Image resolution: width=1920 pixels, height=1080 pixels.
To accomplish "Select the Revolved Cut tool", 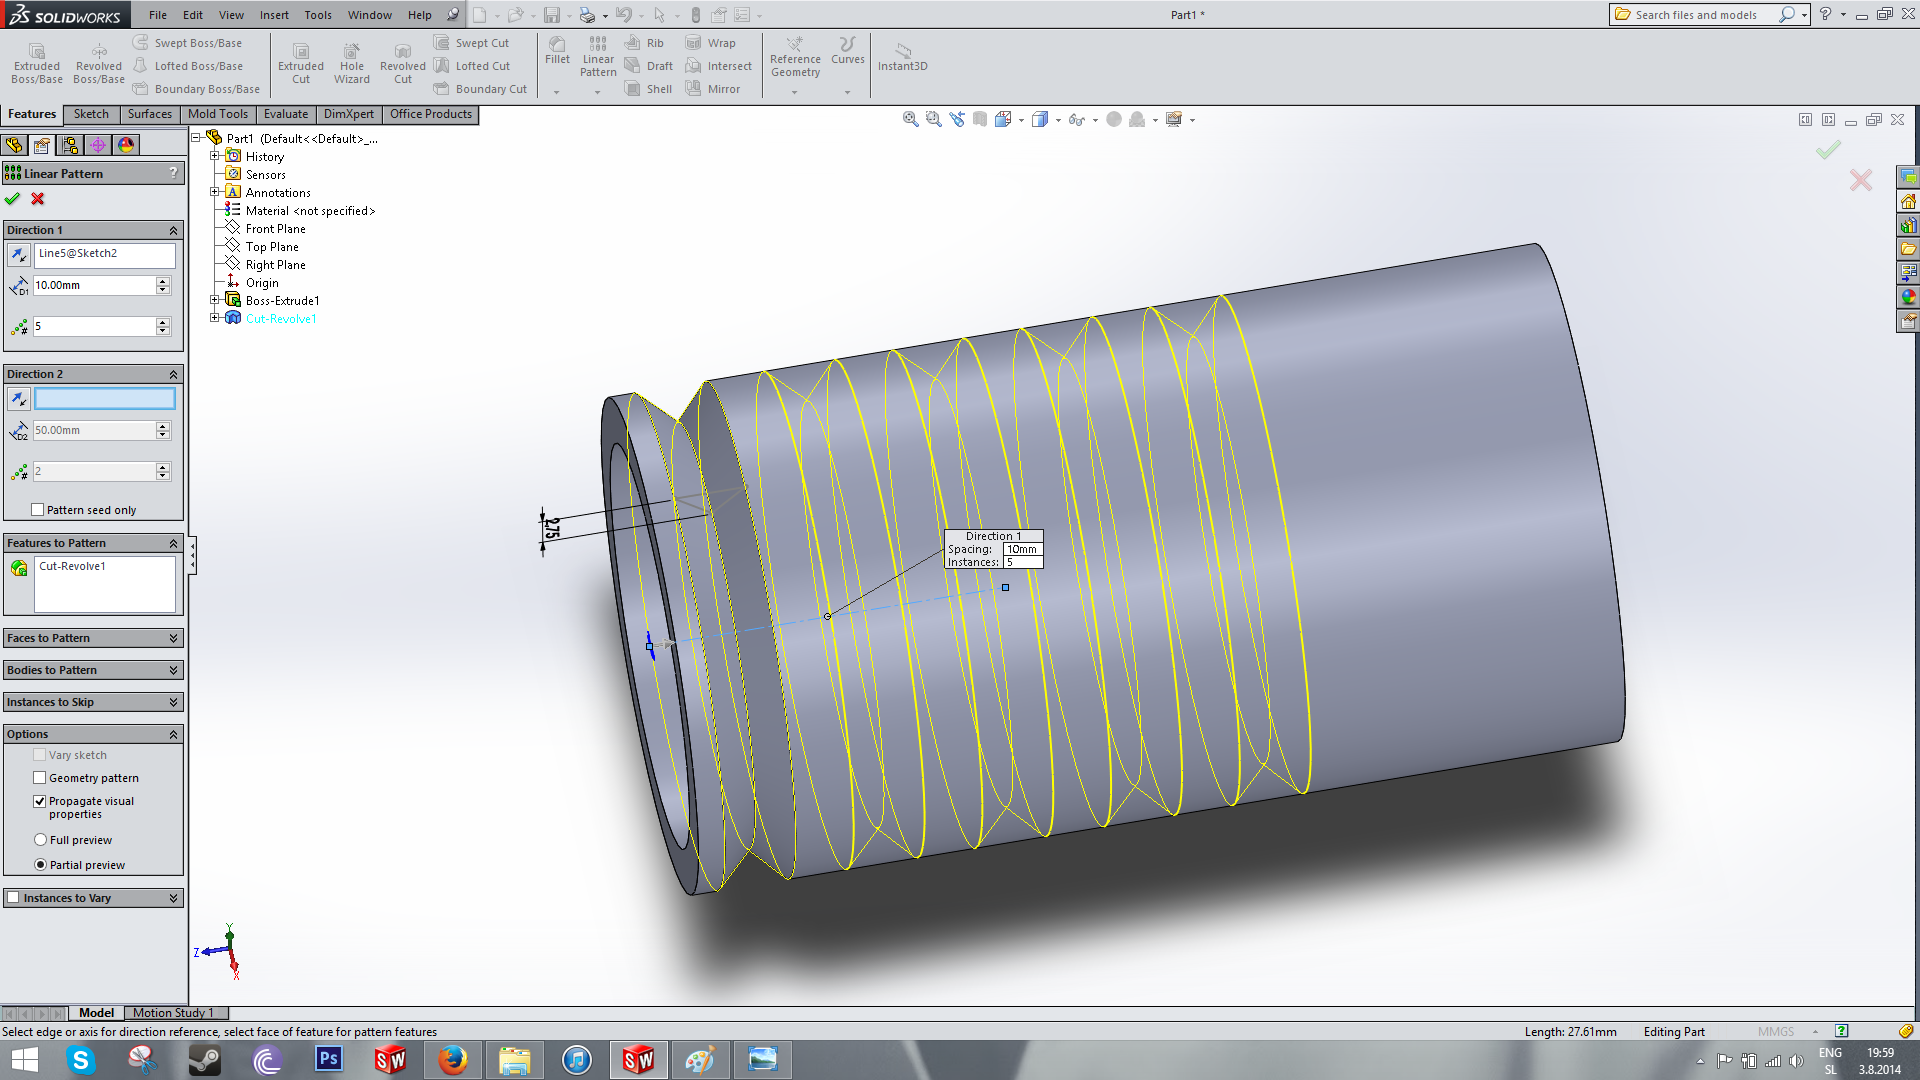I will tap(403, 63).
